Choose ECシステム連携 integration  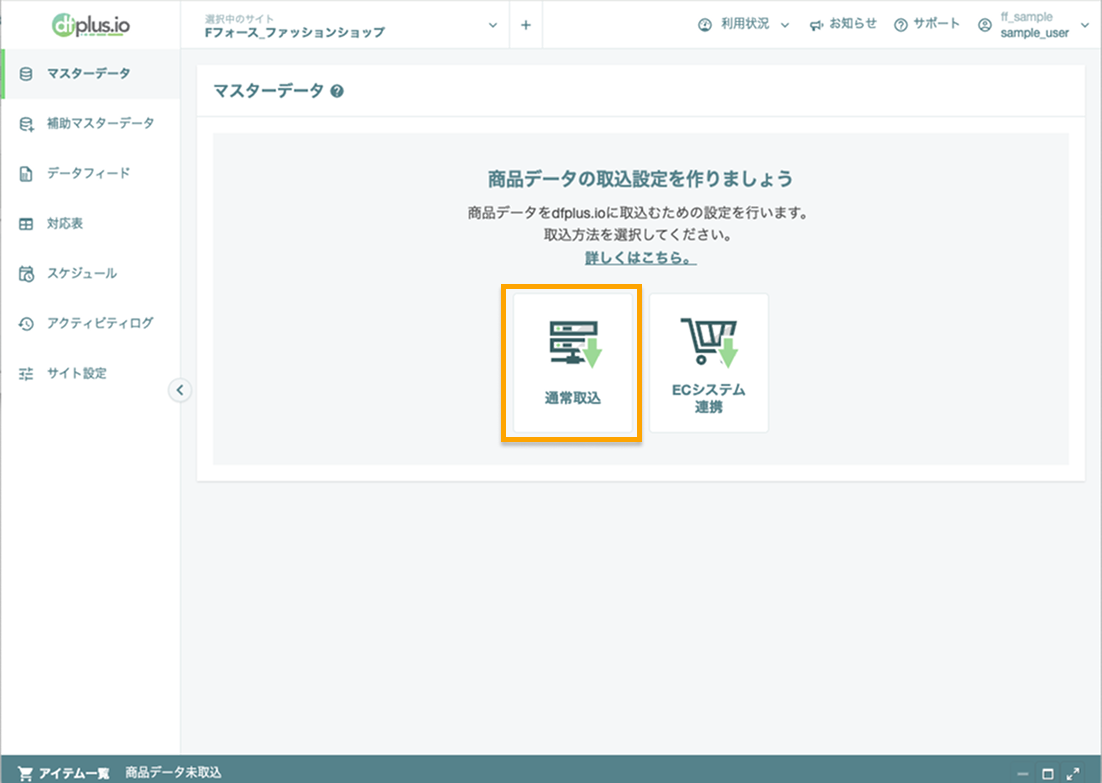tap(708, 363)
